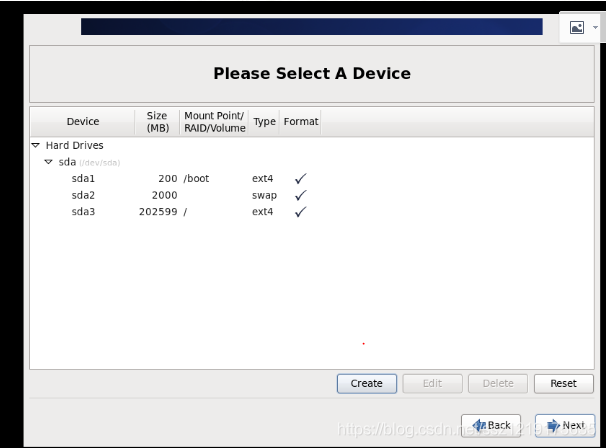Viewport: 606px width, 448px height.
Task: Select the sda3 root partition row
Action: (312, 212)
